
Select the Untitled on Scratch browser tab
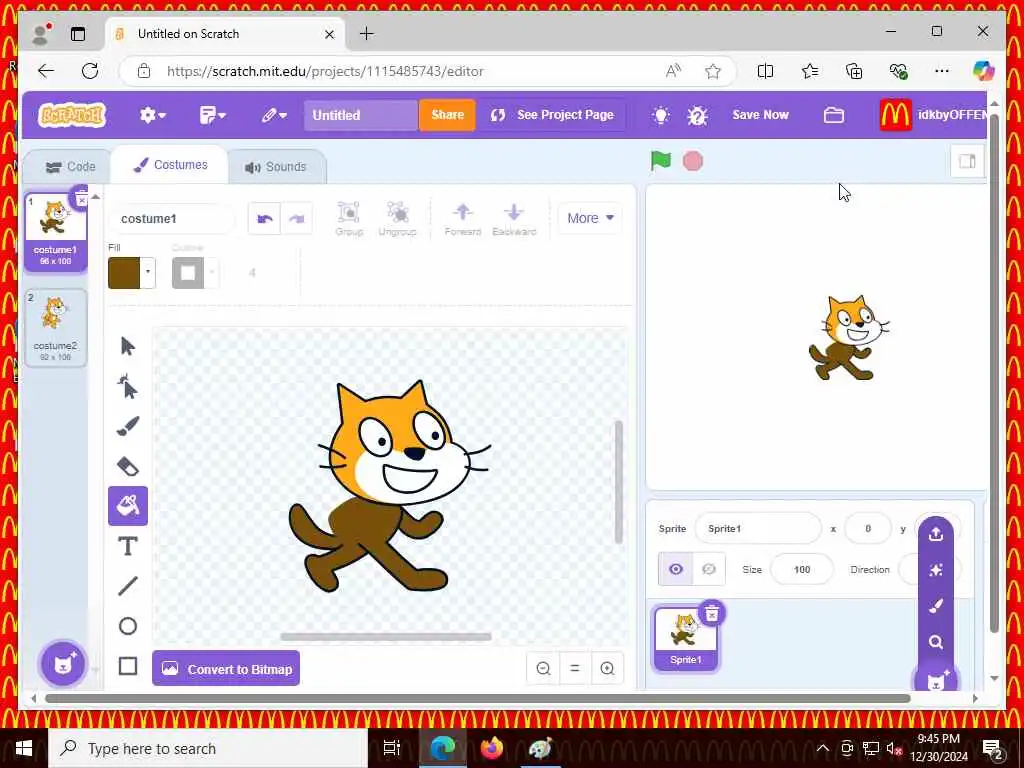[223, 34]
